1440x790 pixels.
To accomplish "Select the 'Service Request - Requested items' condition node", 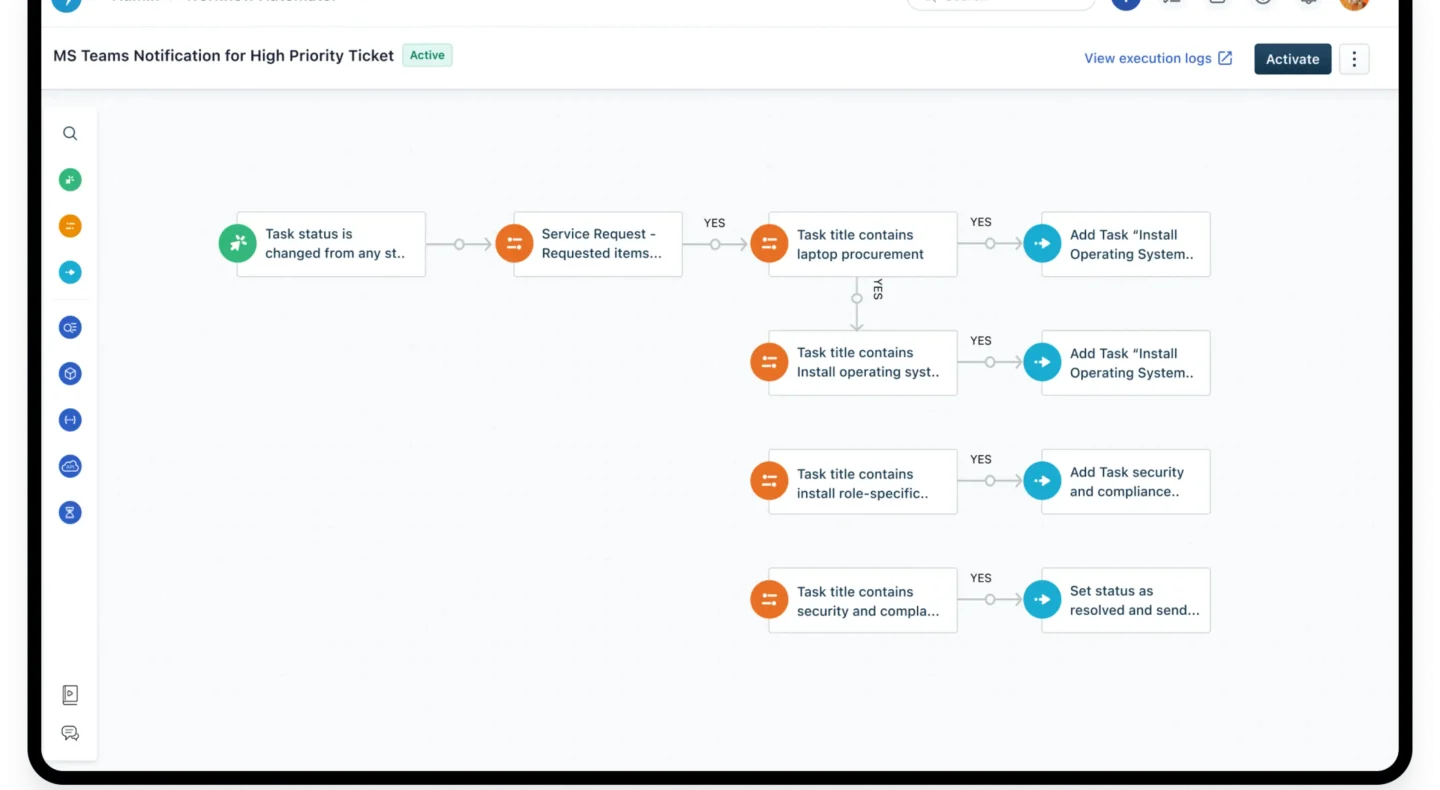I will [597, 244].
